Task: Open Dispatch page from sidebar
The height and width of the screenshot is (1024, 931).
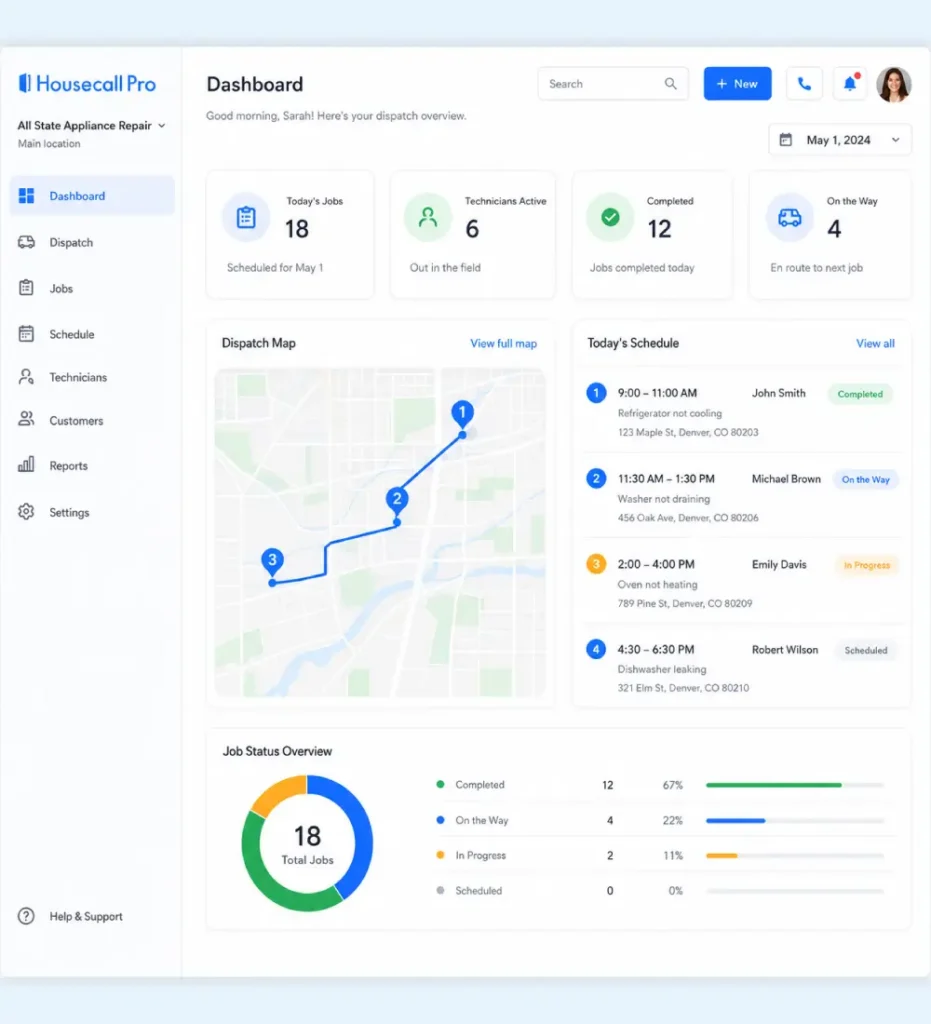Action: click(71, 242)
